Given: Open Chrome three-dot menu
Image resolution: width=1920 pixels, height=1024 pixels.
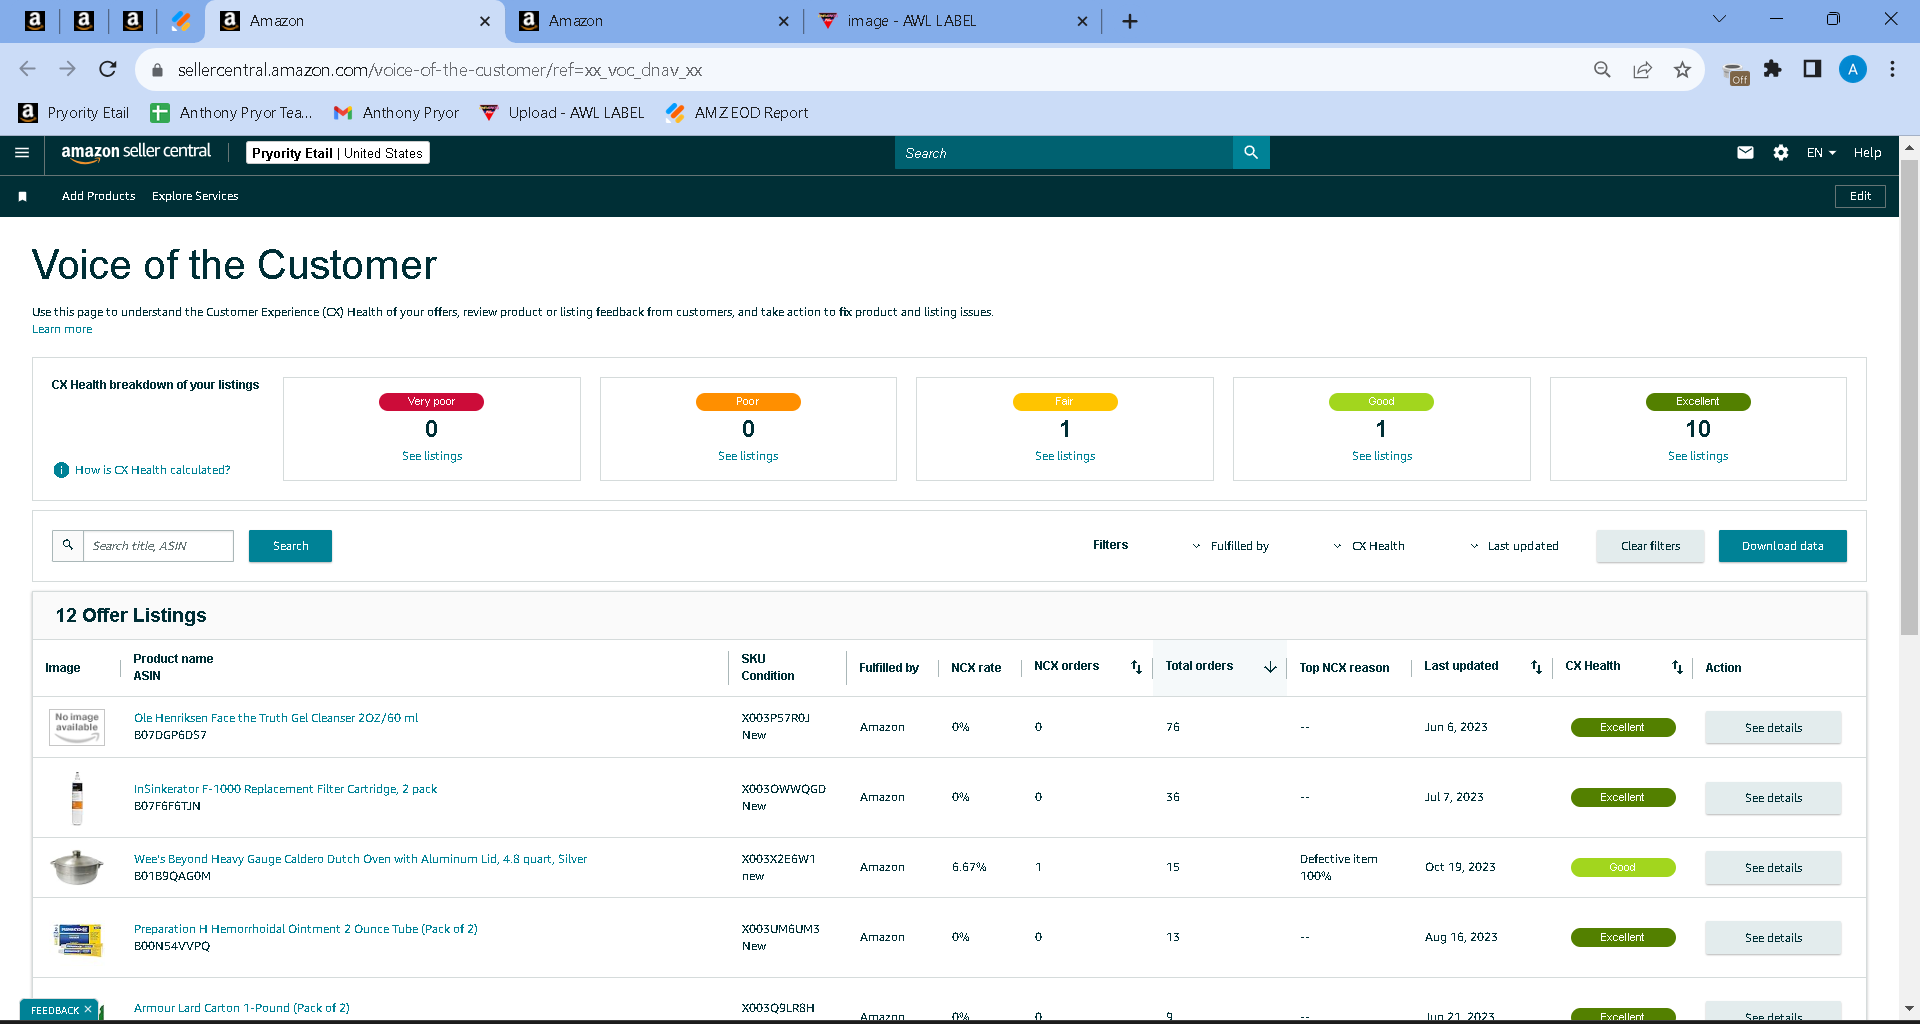Looking at the screenshot, I should pos(1892,69).
